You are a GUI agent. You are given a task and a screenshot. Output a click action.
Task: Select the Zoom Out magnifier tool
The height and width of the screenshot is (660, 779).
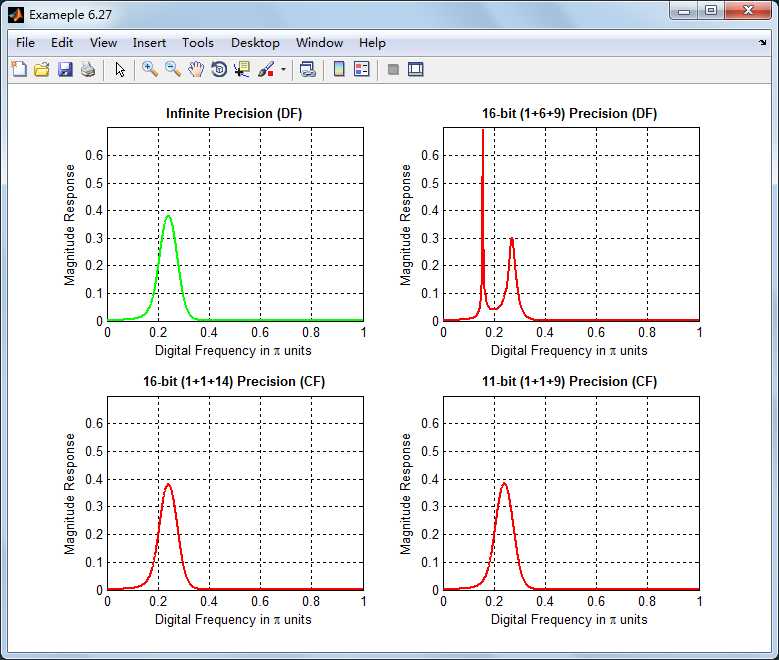click(172, 69)
